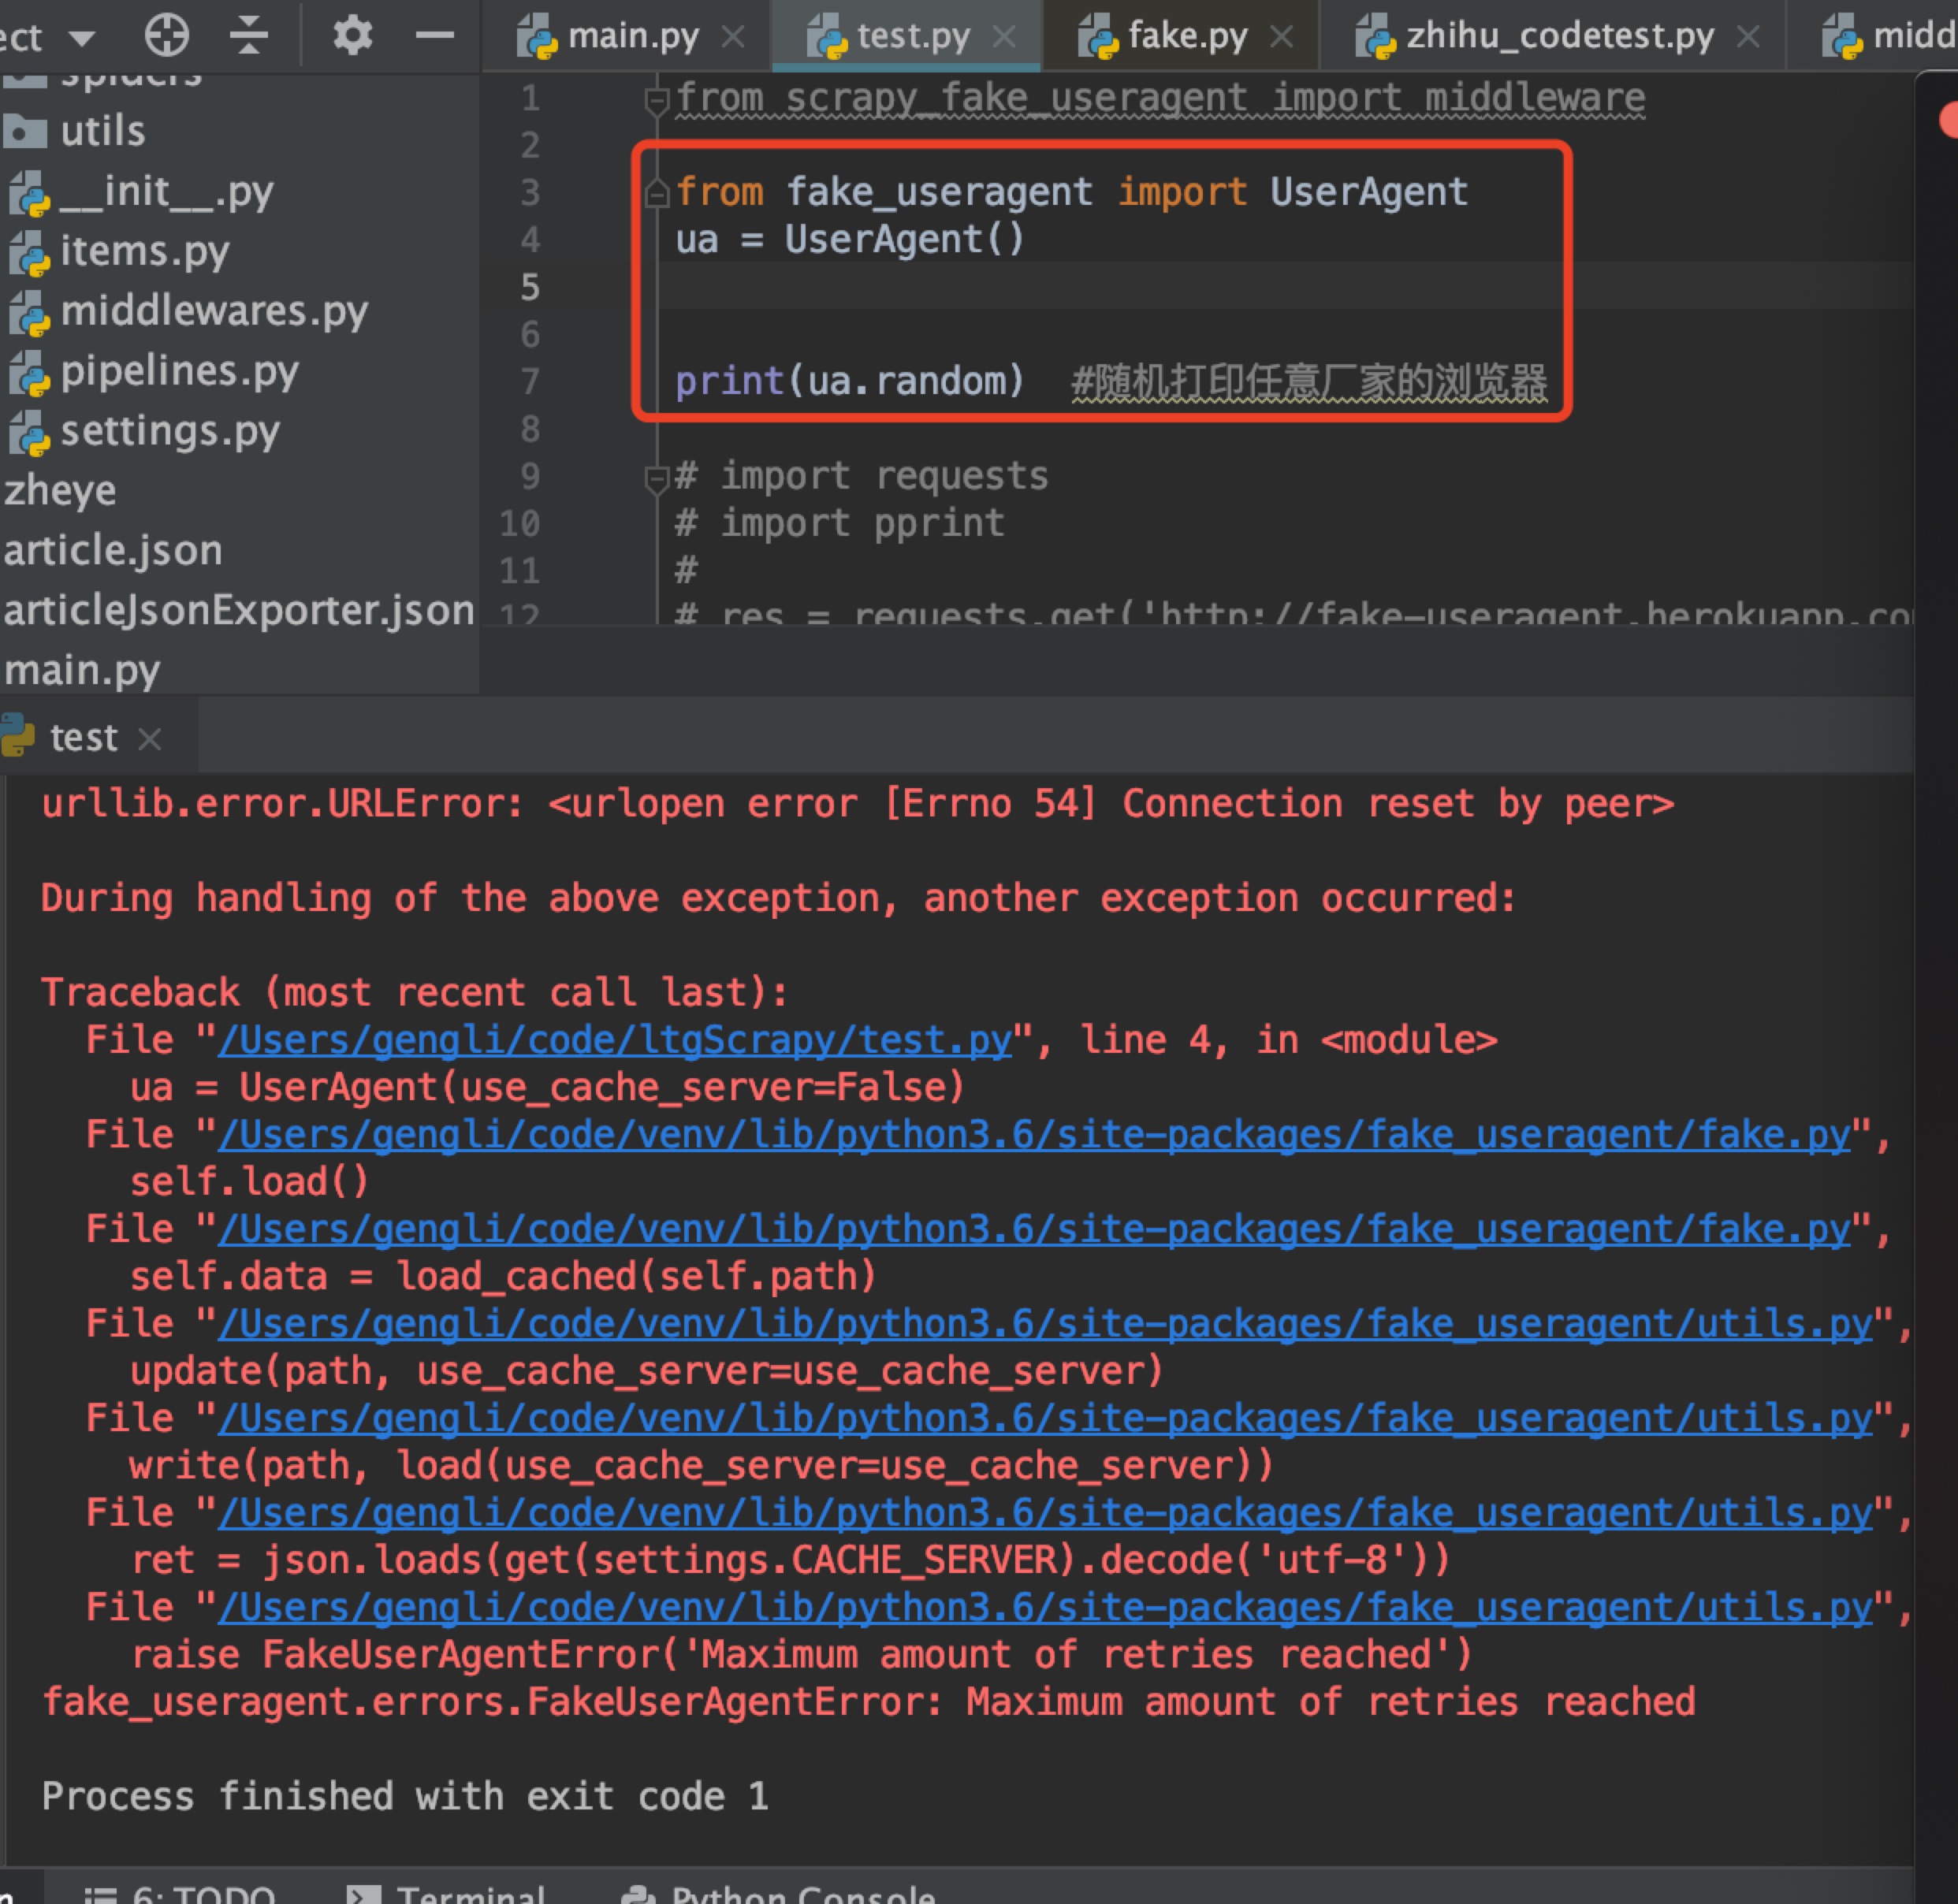Select middlewares.py in project tree
Image resolution: width=1958 pixels, height=1904 pixels.
(x=213, y=311)
